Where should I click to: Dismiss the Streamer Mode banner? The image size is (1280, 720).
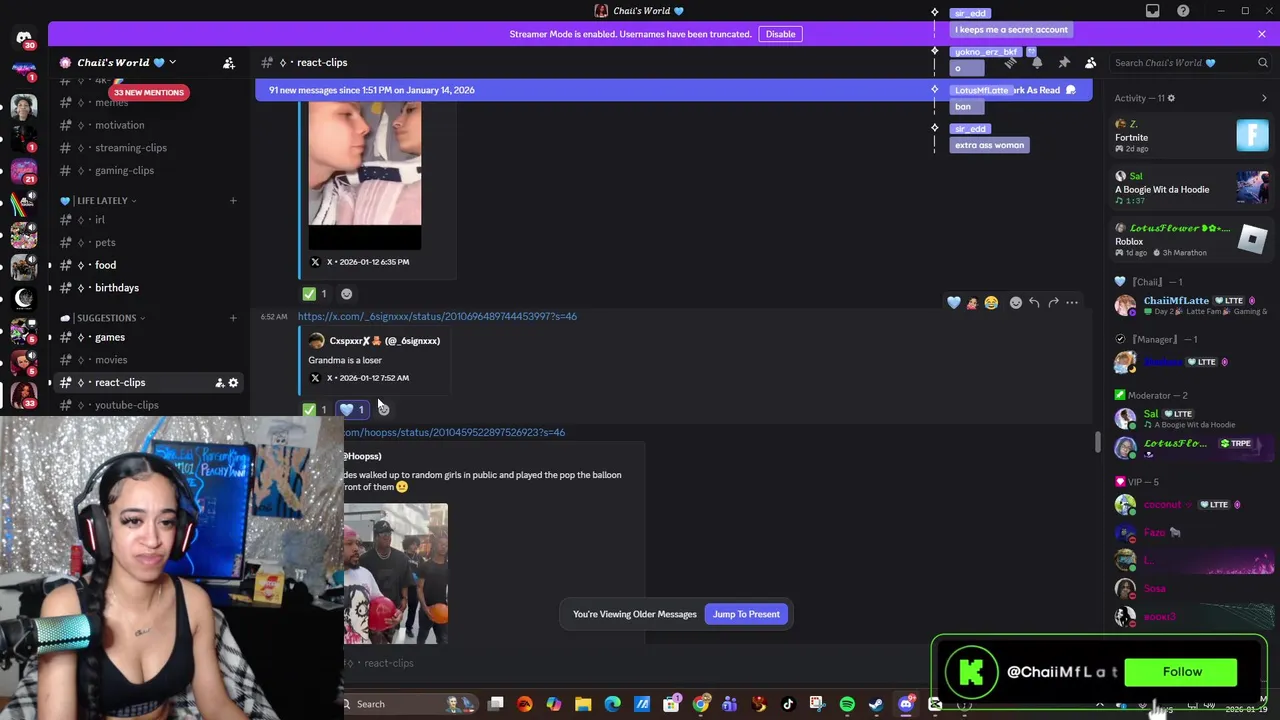pos(1262,34)
